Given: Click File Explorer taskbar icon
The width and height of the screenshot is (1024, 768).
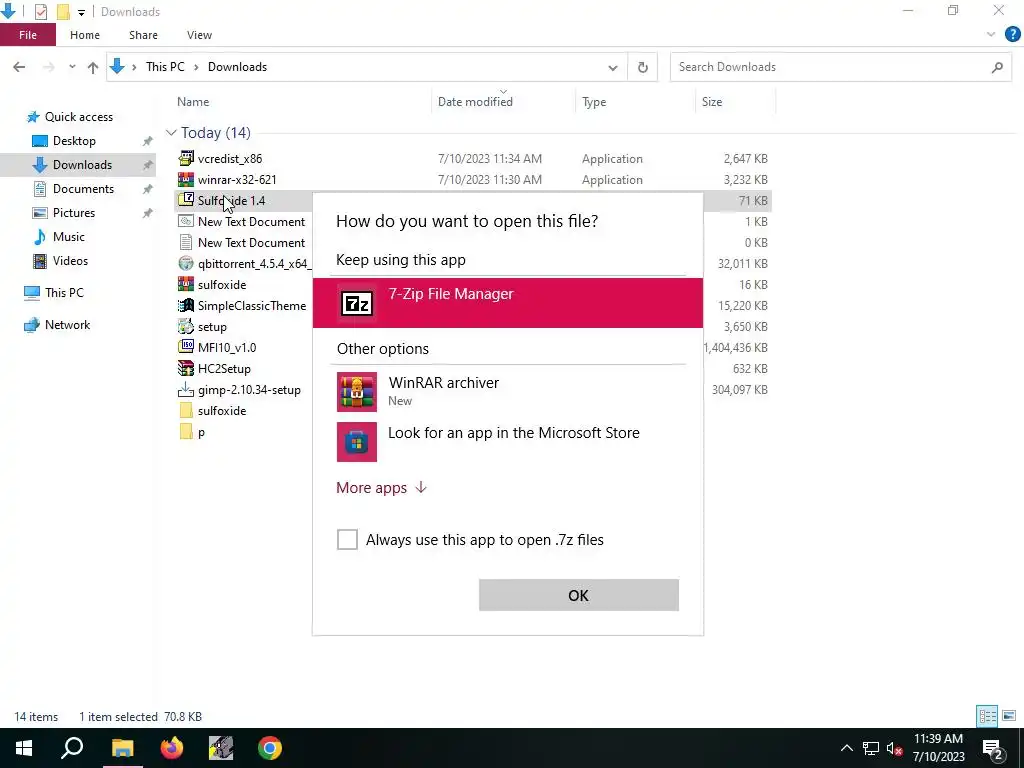Looking at the screenshot, I should [x=122, y=748].
